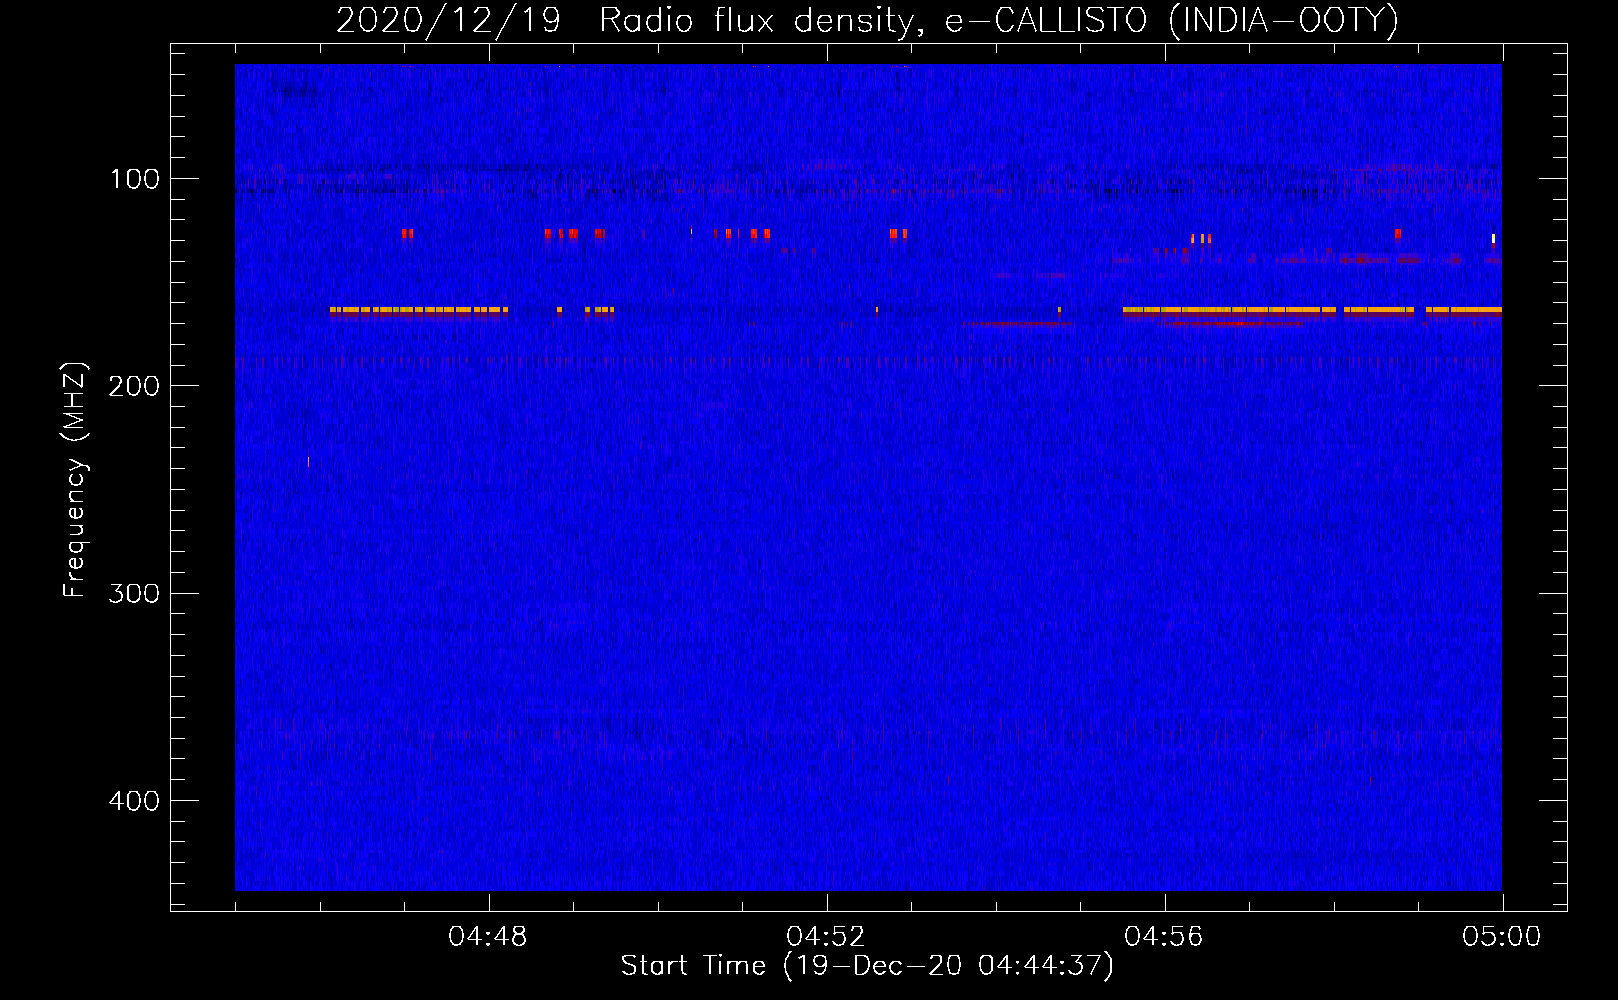
Task: Select the "Frequency (MHZ)" y-axis label
Action: tap(75, 479)
